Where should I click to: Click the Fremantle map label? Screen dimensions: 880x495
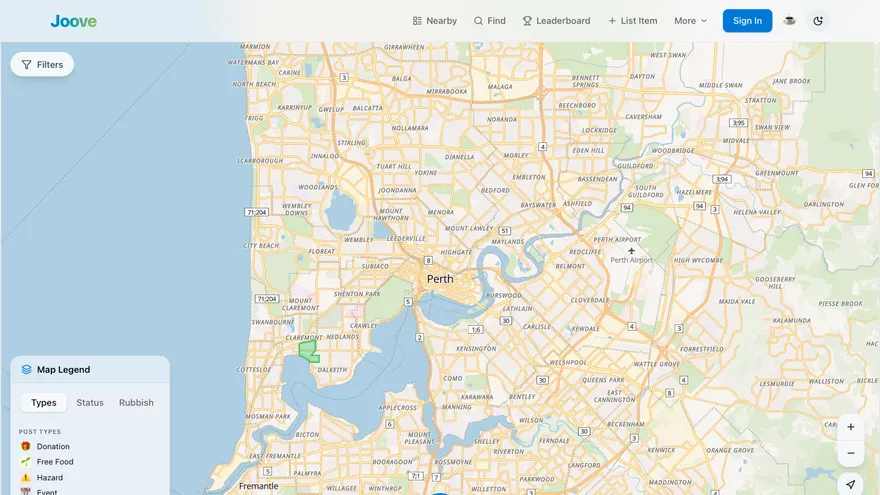click(258, 486)
